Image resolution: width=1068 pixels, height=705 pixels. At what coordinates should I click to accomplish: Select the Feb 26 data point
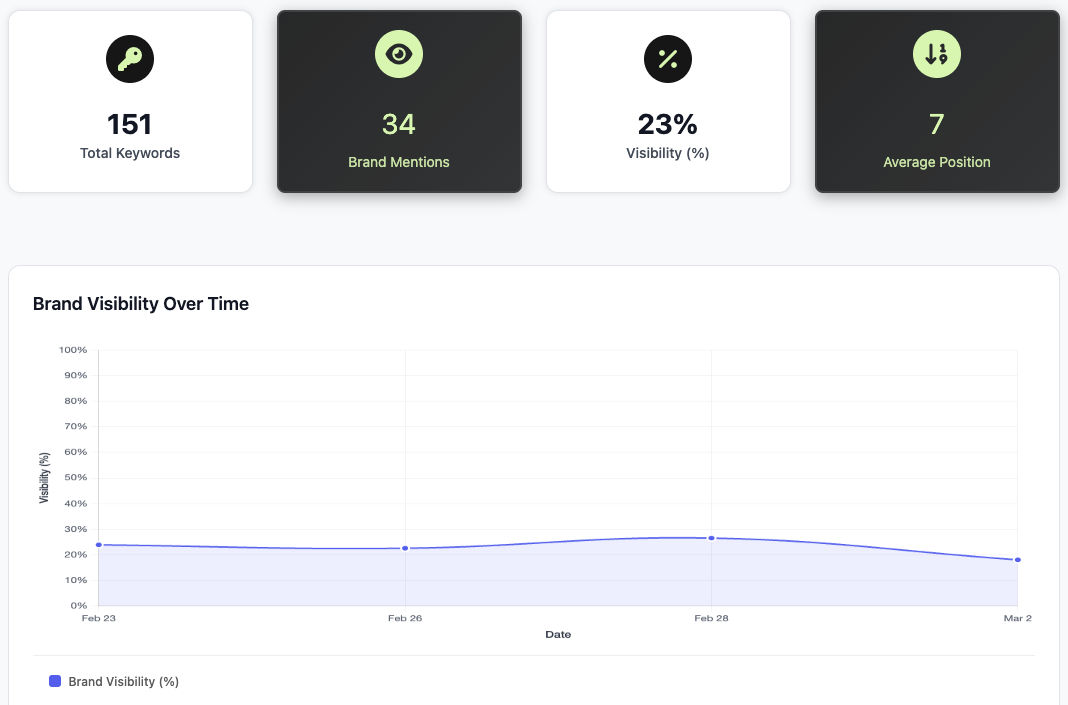(405, 548)
